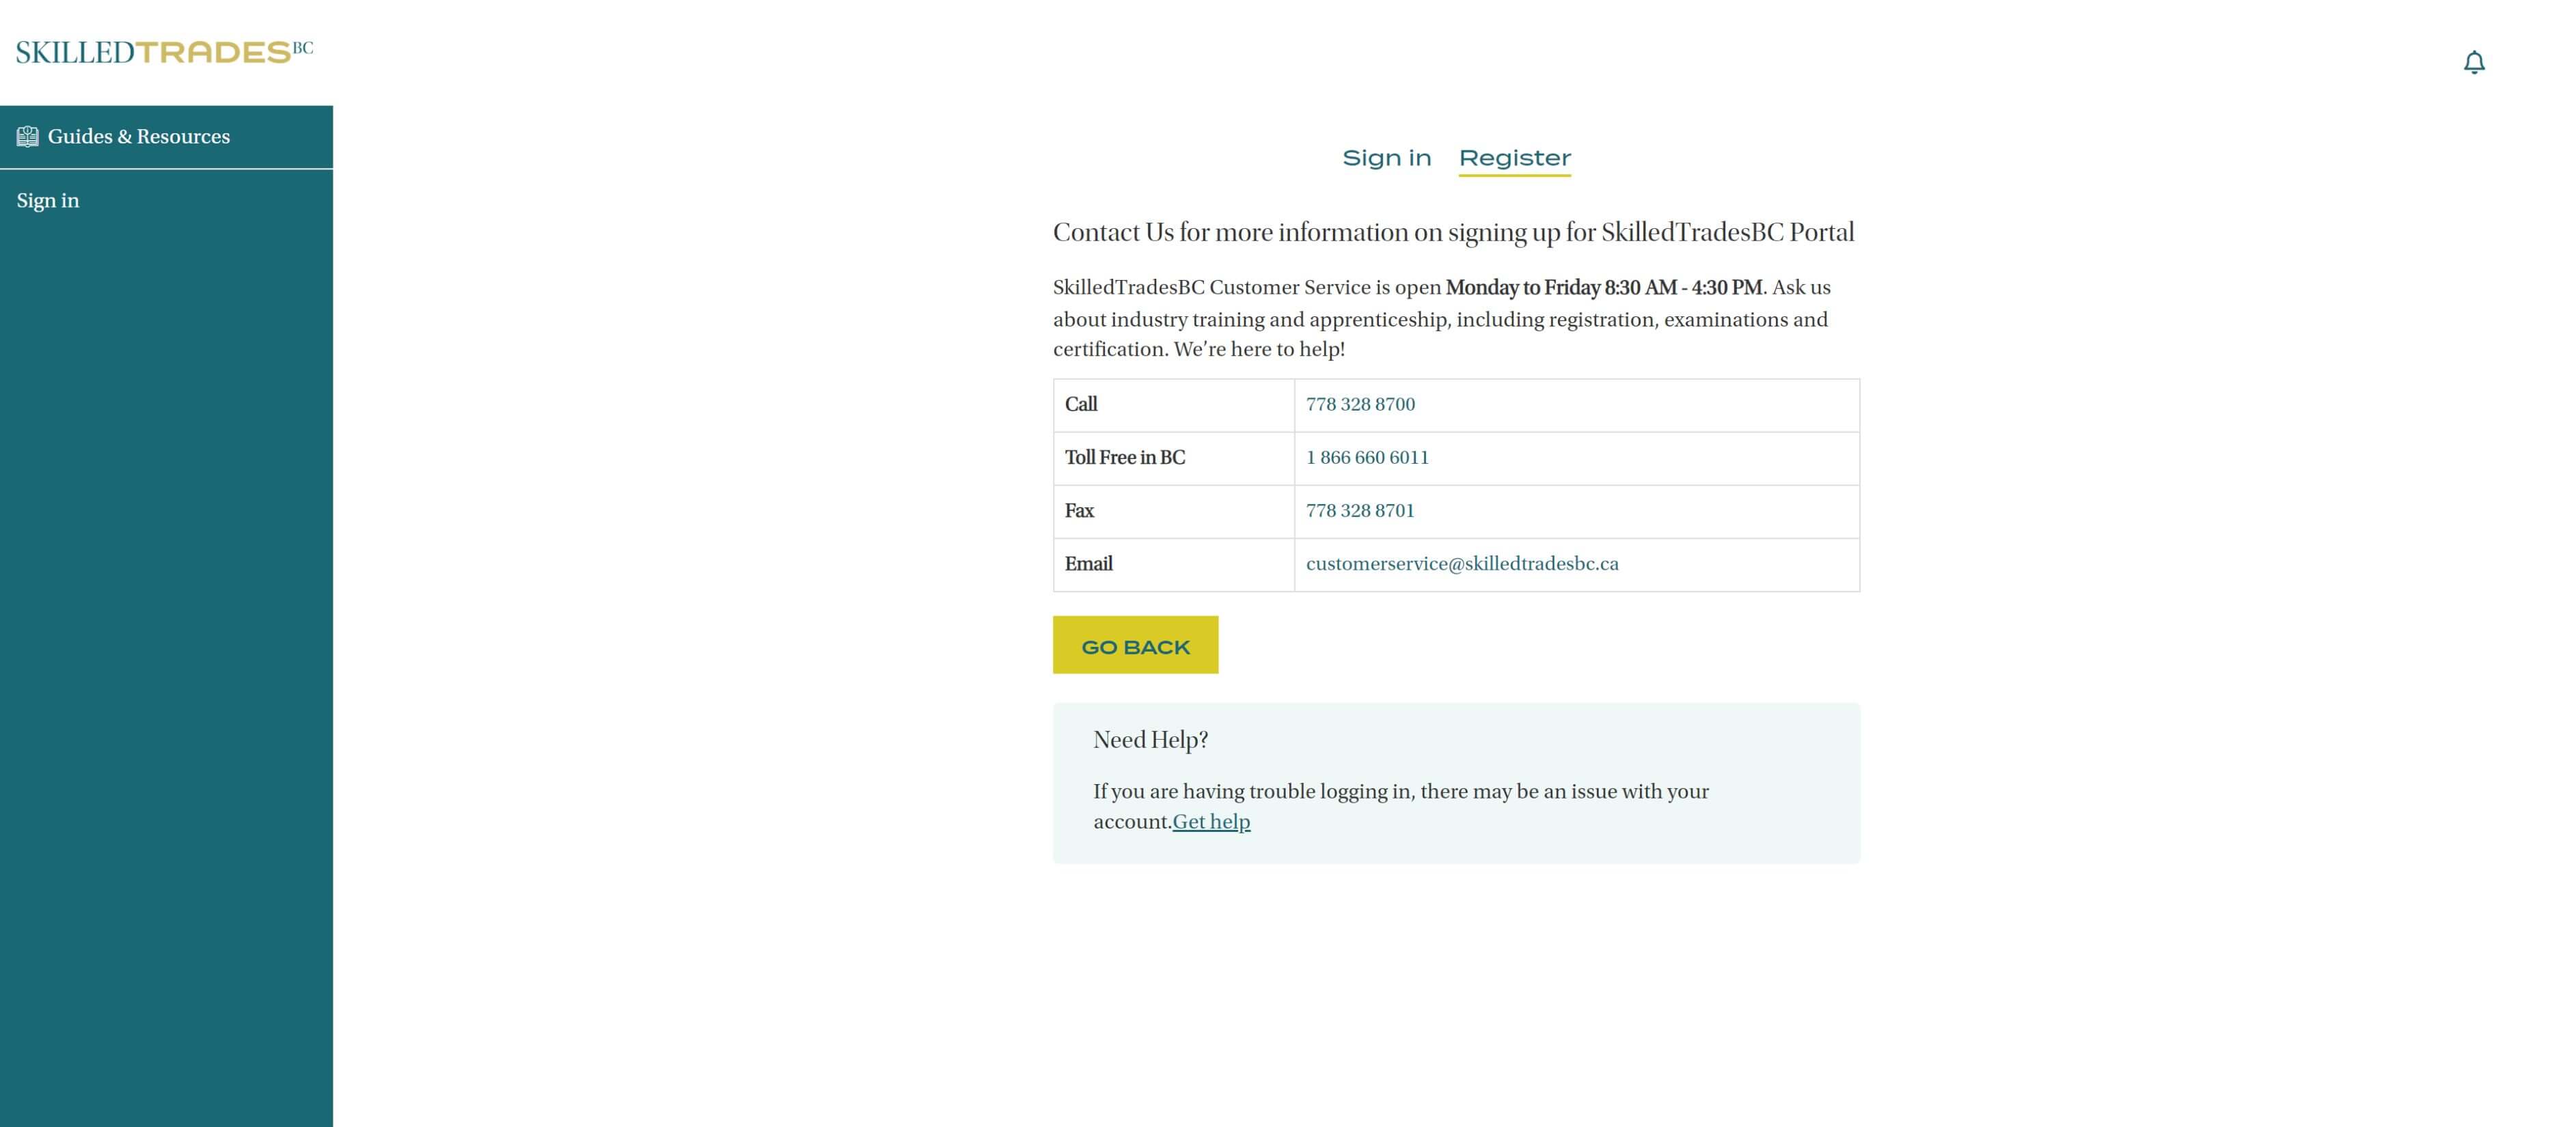Select Sign in in the left sidebar
Screen dimensions: 2576x1127
[x=48, y=201]
